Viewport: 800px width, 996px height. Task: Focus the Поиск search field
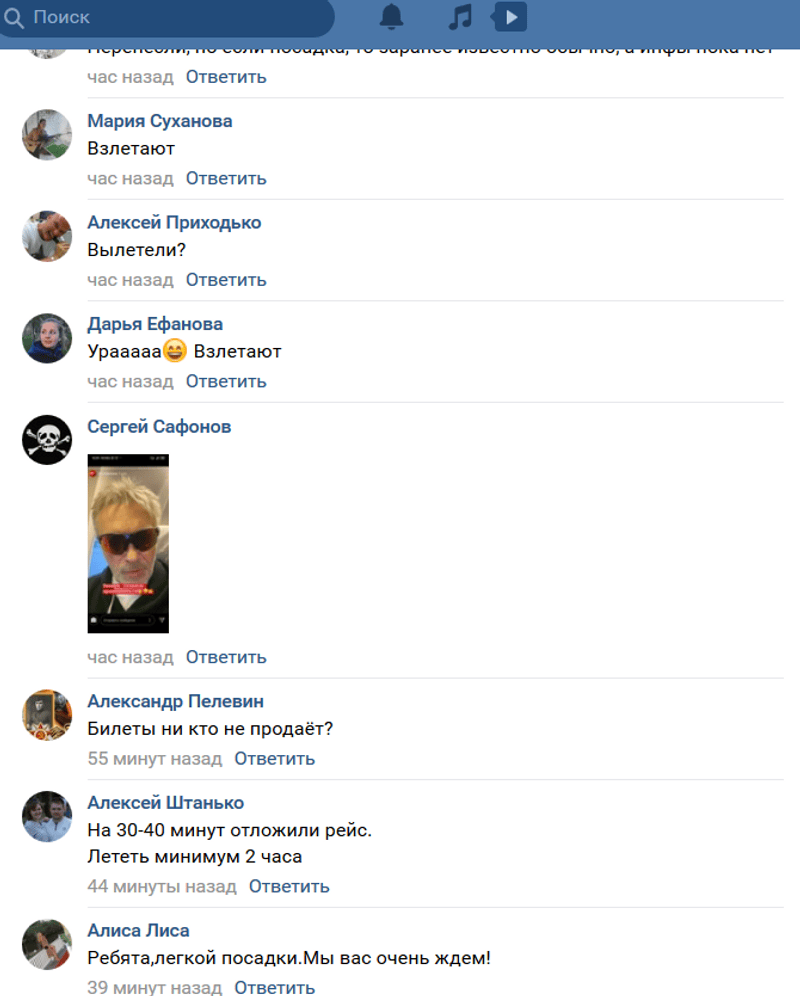[166, 18]
